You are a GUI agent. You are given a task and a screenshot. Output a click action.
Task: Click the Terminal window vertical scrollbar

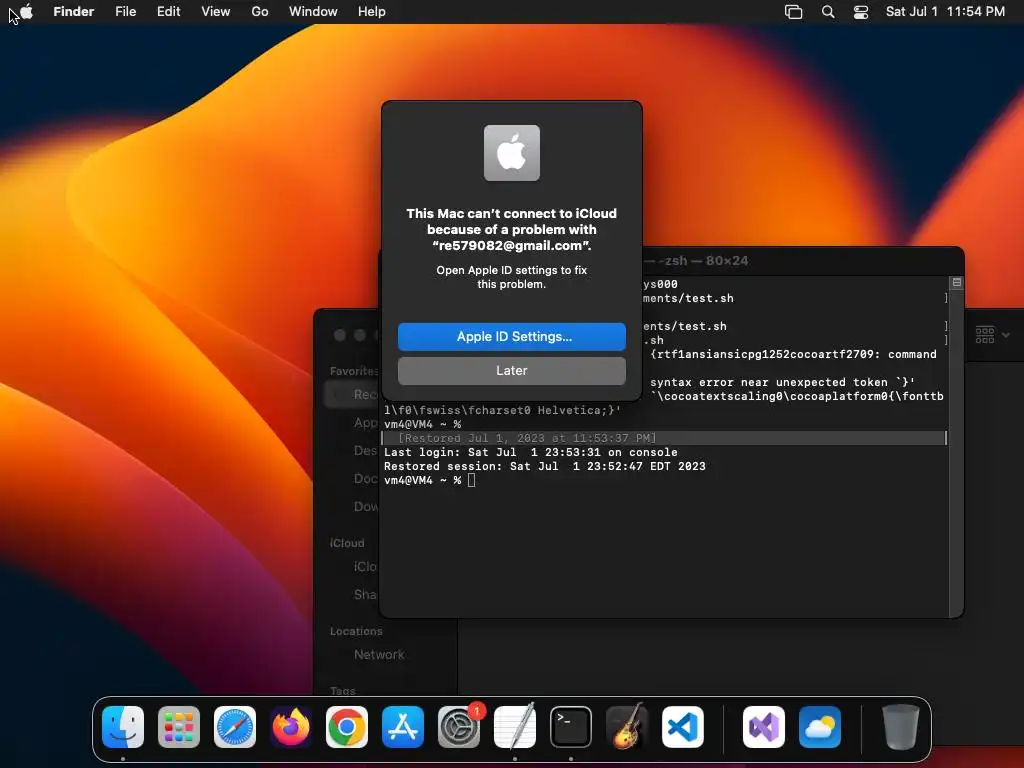tap(957, 446)
